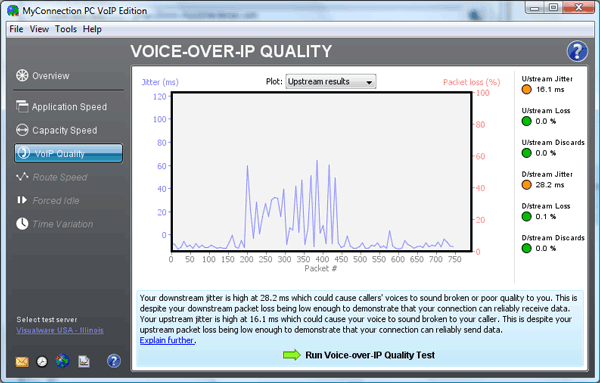Click the VOICE-OVER-IP QUALITY heading
Screen dimensions: 600x383
pos(231,51)
